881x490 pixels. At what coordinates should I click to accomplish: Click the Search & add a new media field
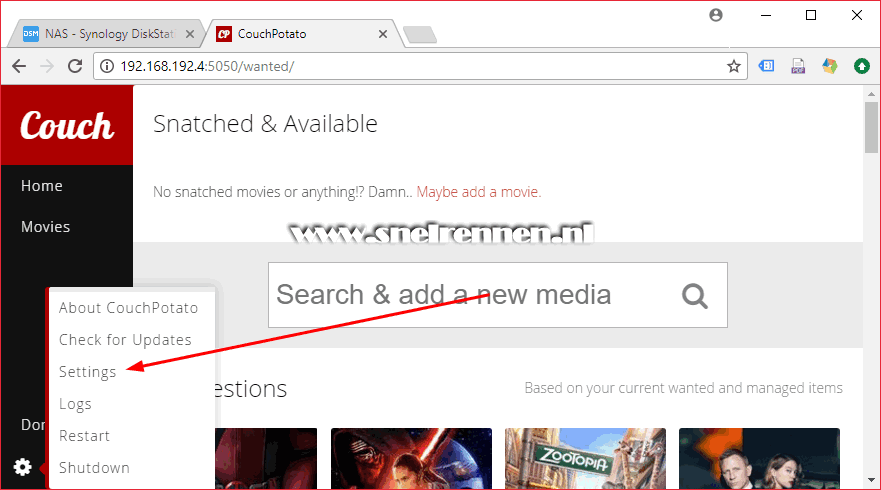click(498, 295)
